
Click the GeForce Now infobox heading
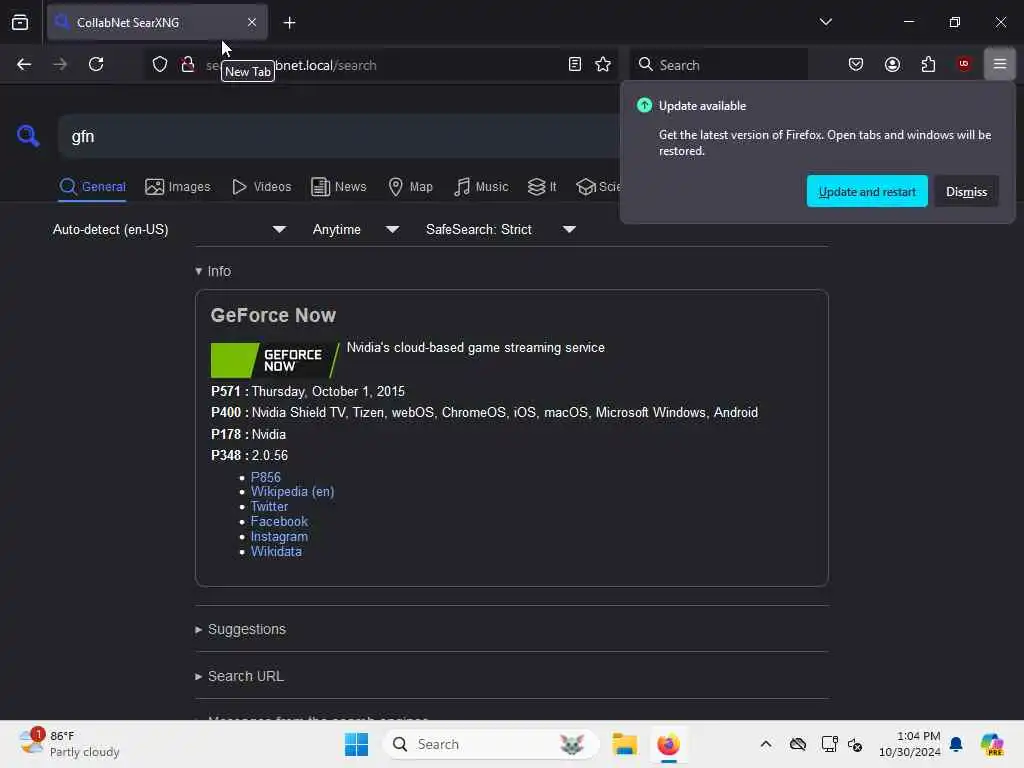pyautogui.click(x=273, y=315)
